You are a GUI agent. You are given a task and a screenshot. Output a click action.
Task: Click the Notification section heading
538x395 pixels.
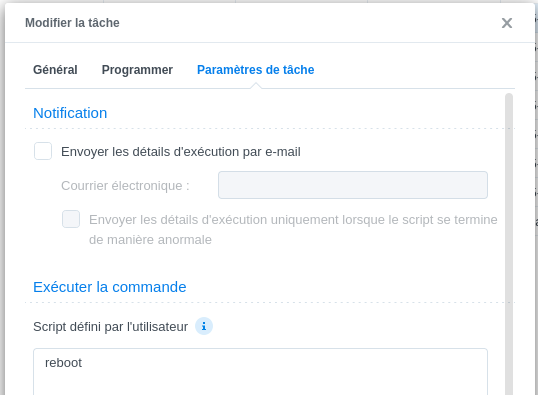pyautogui.click(x=70, y=113)
